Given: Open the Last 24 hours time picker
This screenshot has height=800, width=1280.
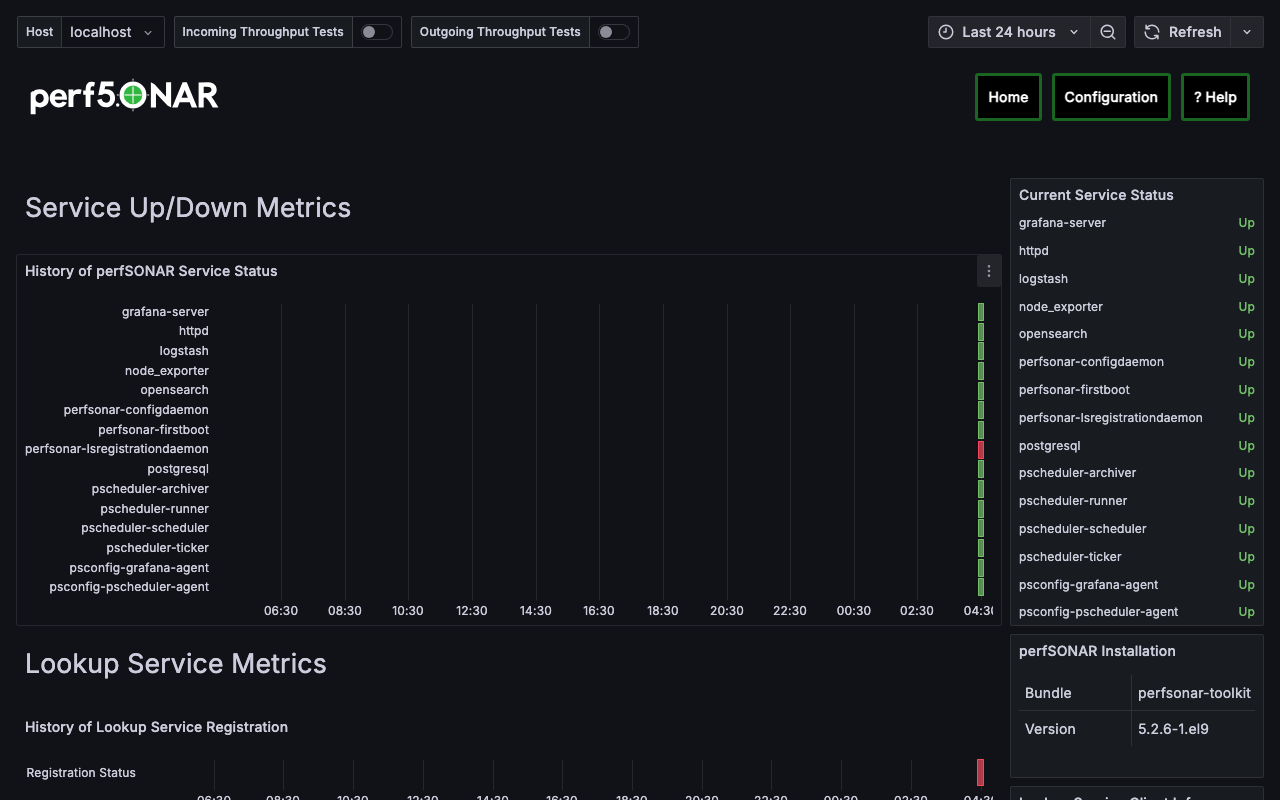Looking at the screenshot, I should [x=1009, y=32].
